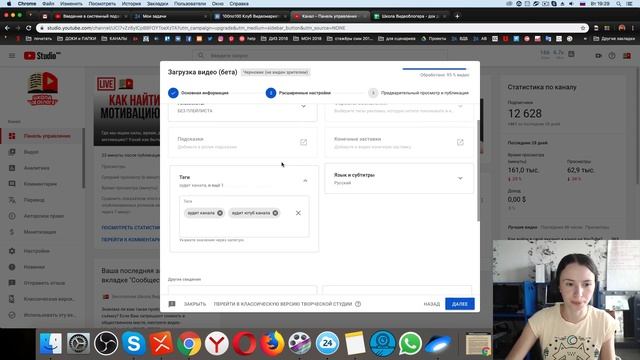
Task: Open Opera from the dock
Action: 244,343
